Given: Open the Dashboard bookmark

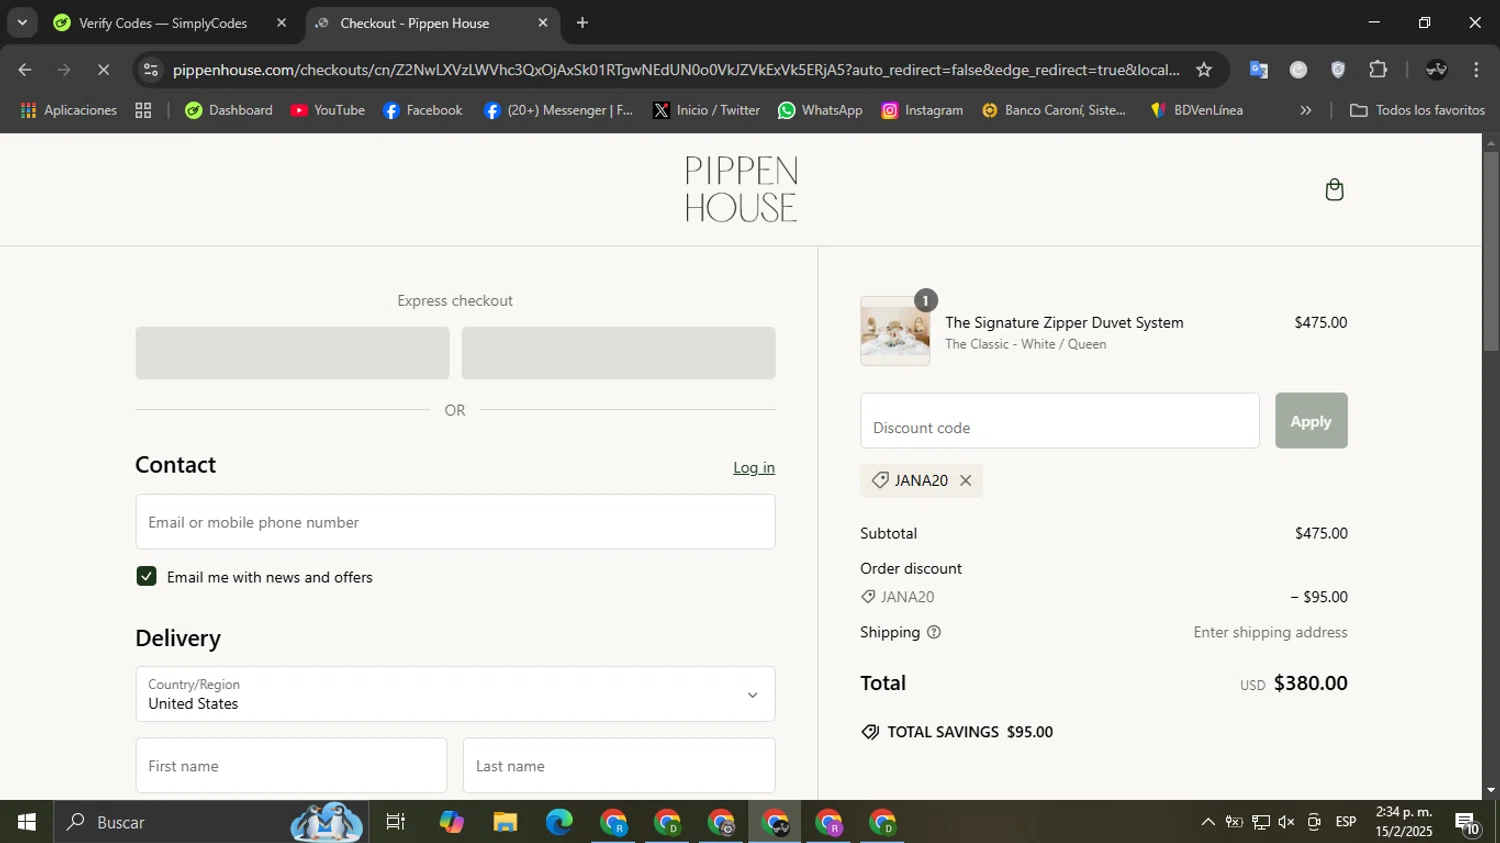Looking at the screenshot, I should pos(229,111).
